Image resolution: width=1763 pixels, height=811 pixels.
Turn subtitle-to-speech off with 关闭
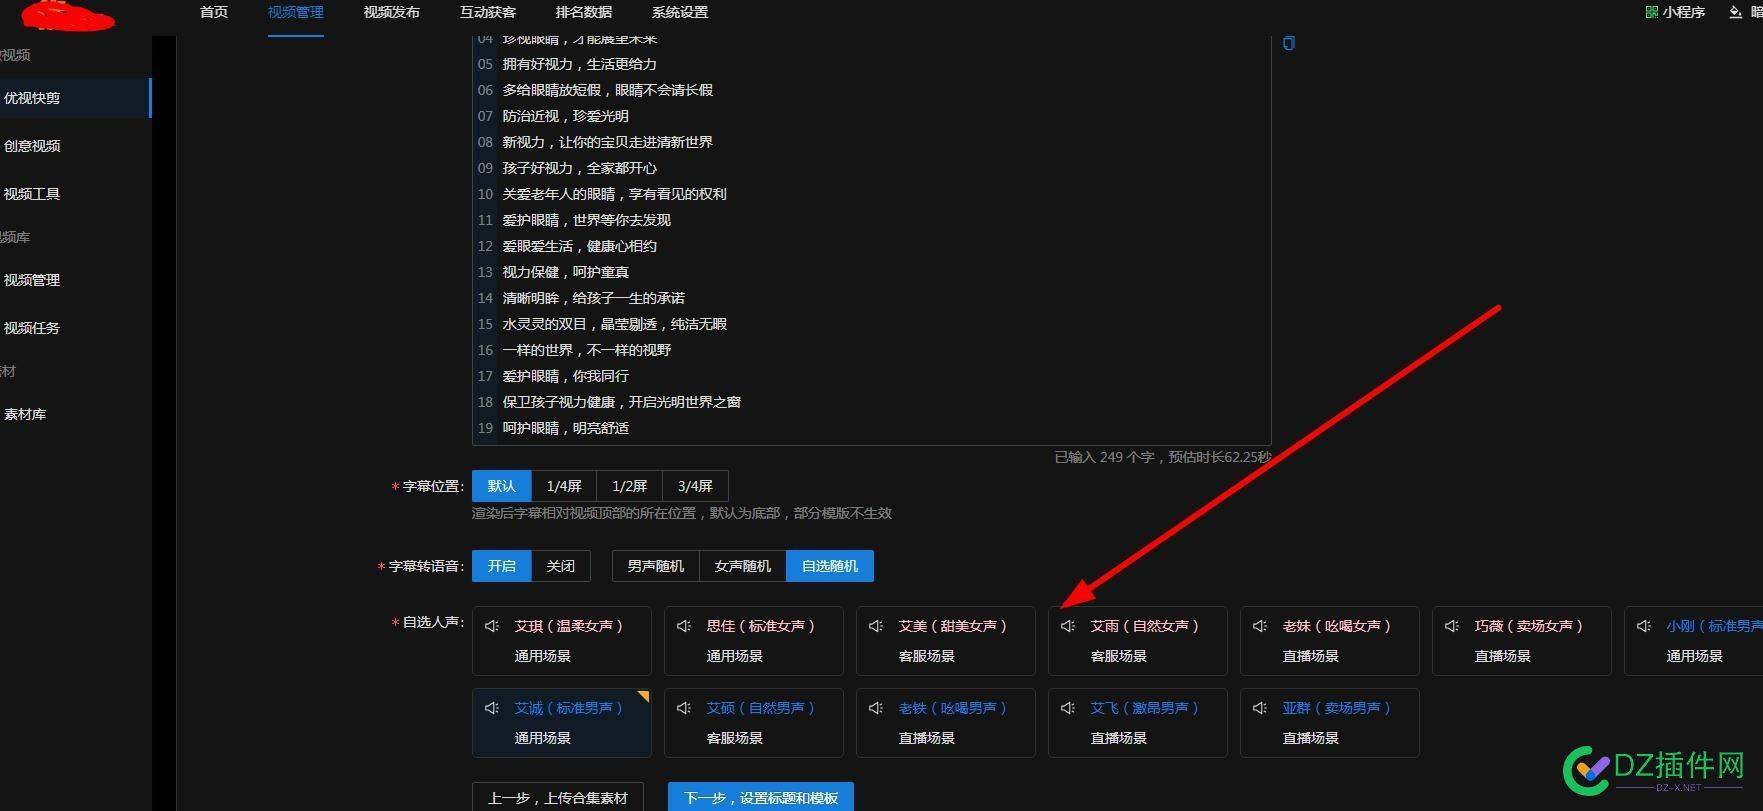coord(561,566)
